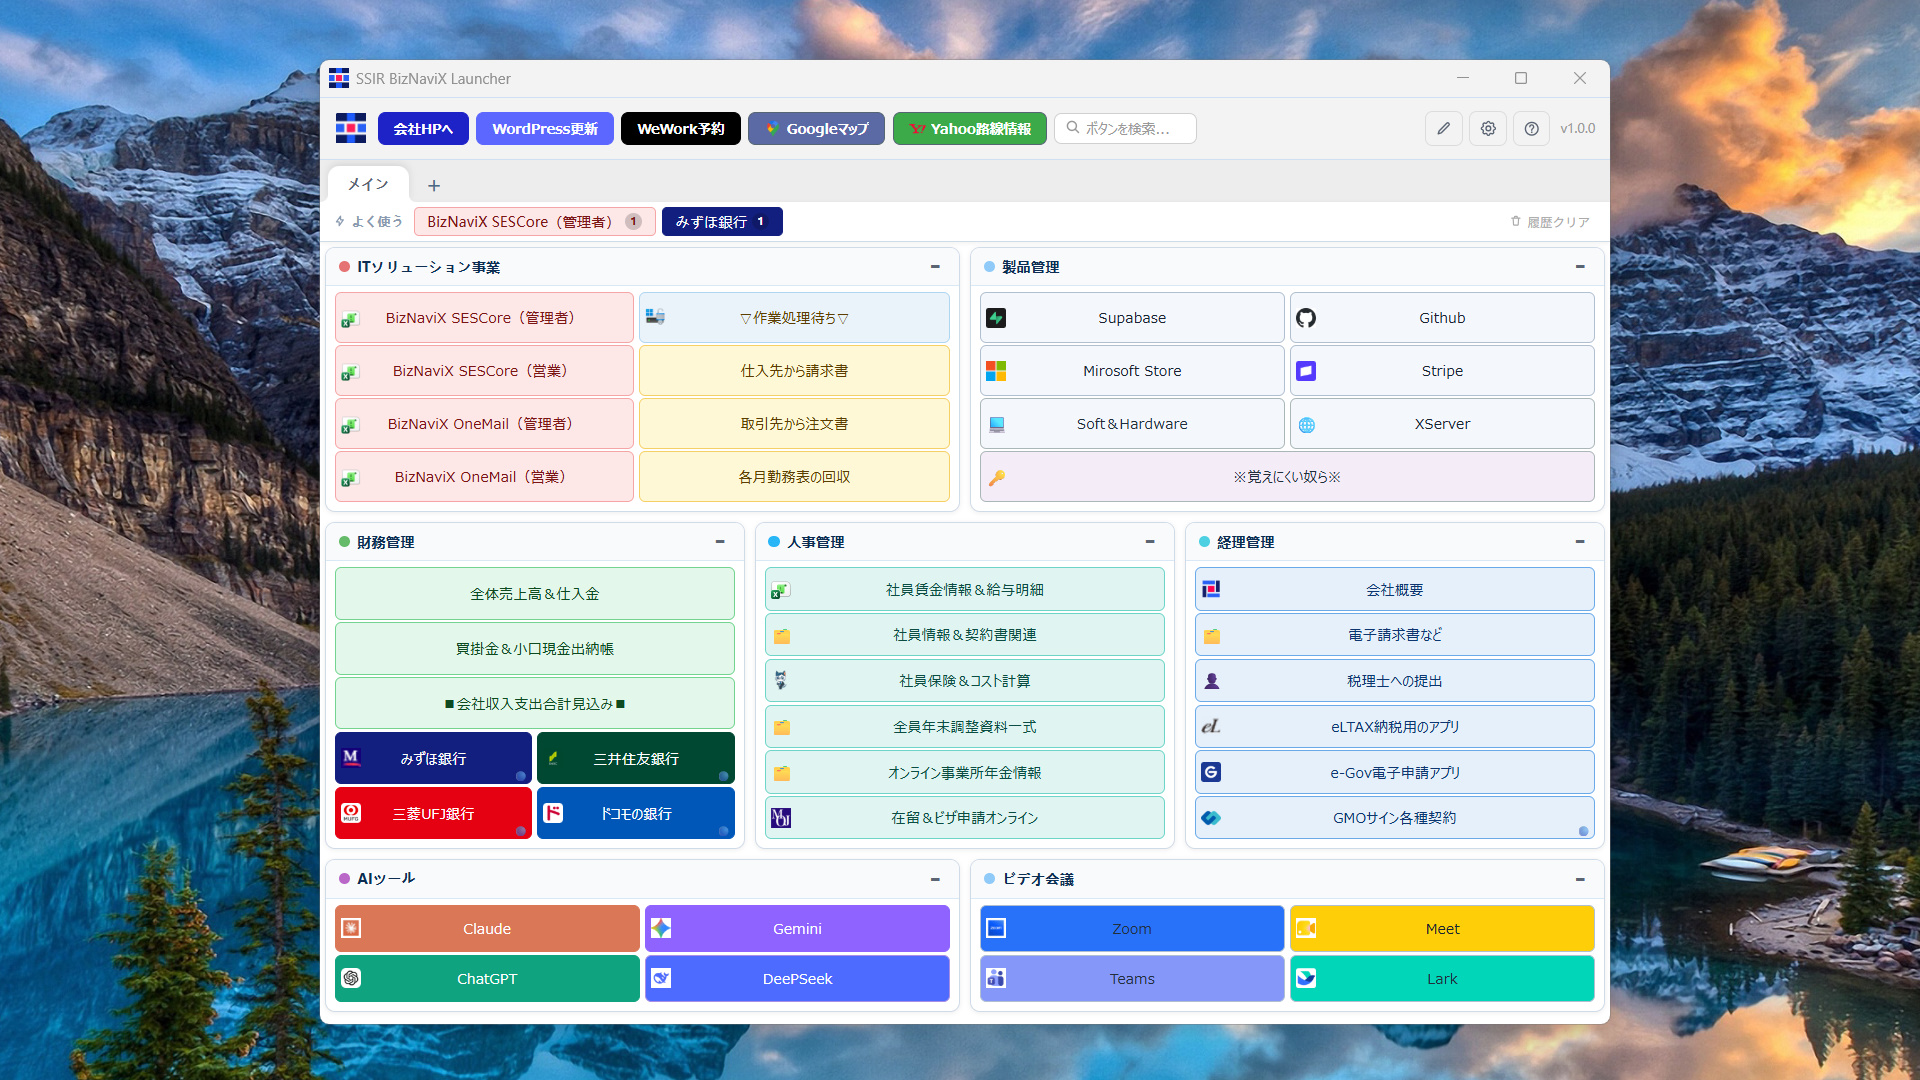
Task: Open みずほ銀行 in frequently used bar
Action: coord(722,222)
